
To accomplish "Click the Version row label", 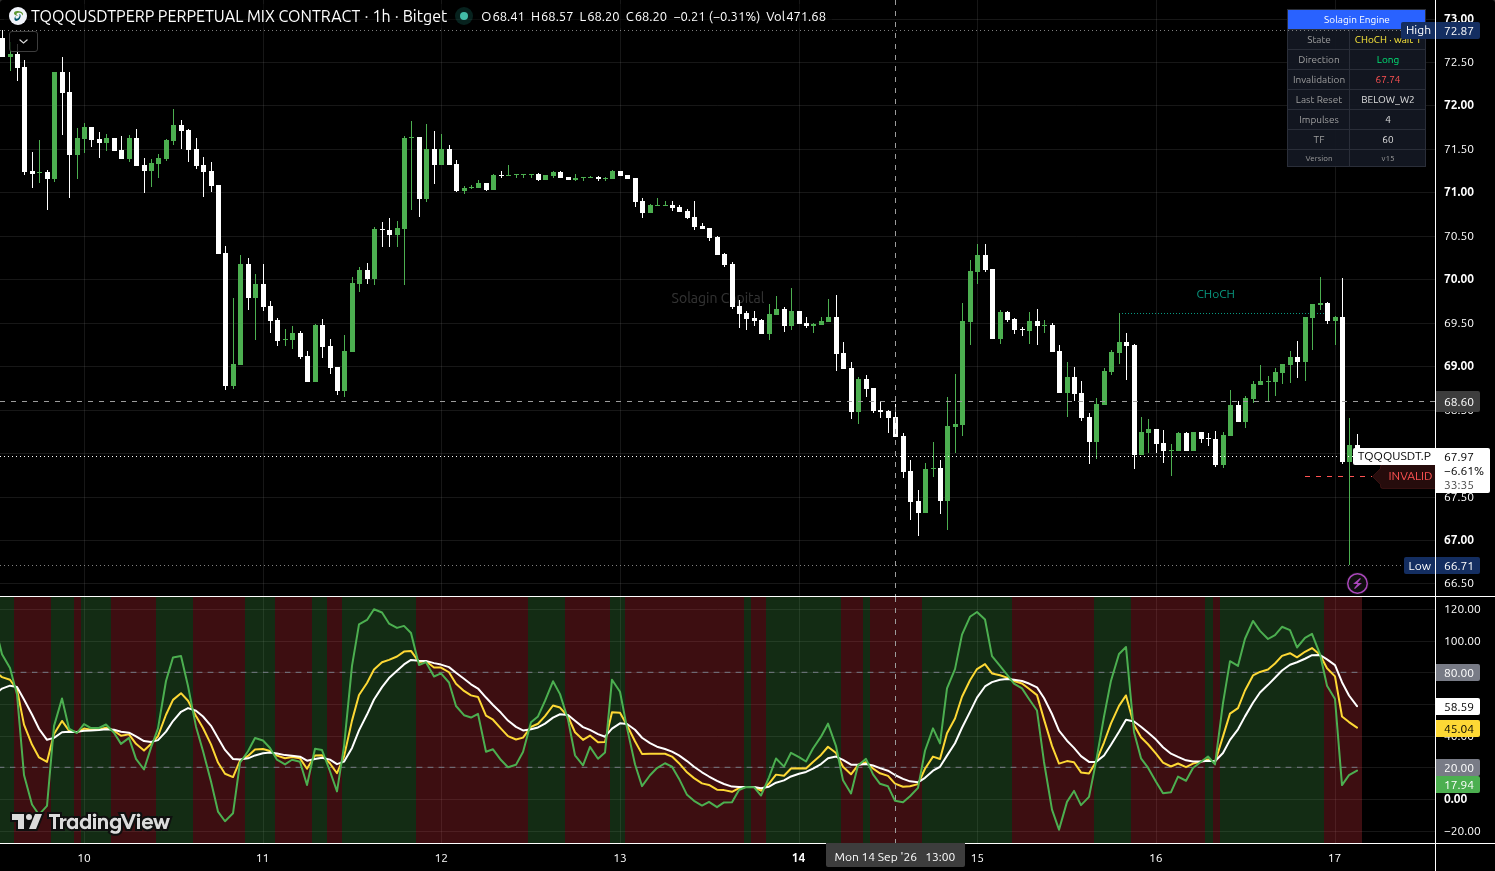I will coord(1318,158).
